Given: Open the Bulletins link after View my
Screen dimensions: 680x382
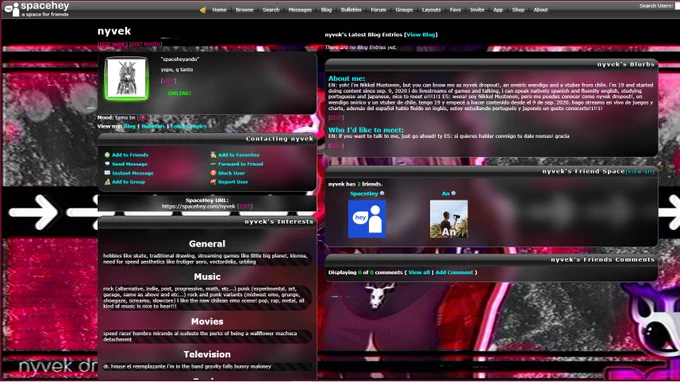Looking at the screenshot, I should (x=153, y=126).
